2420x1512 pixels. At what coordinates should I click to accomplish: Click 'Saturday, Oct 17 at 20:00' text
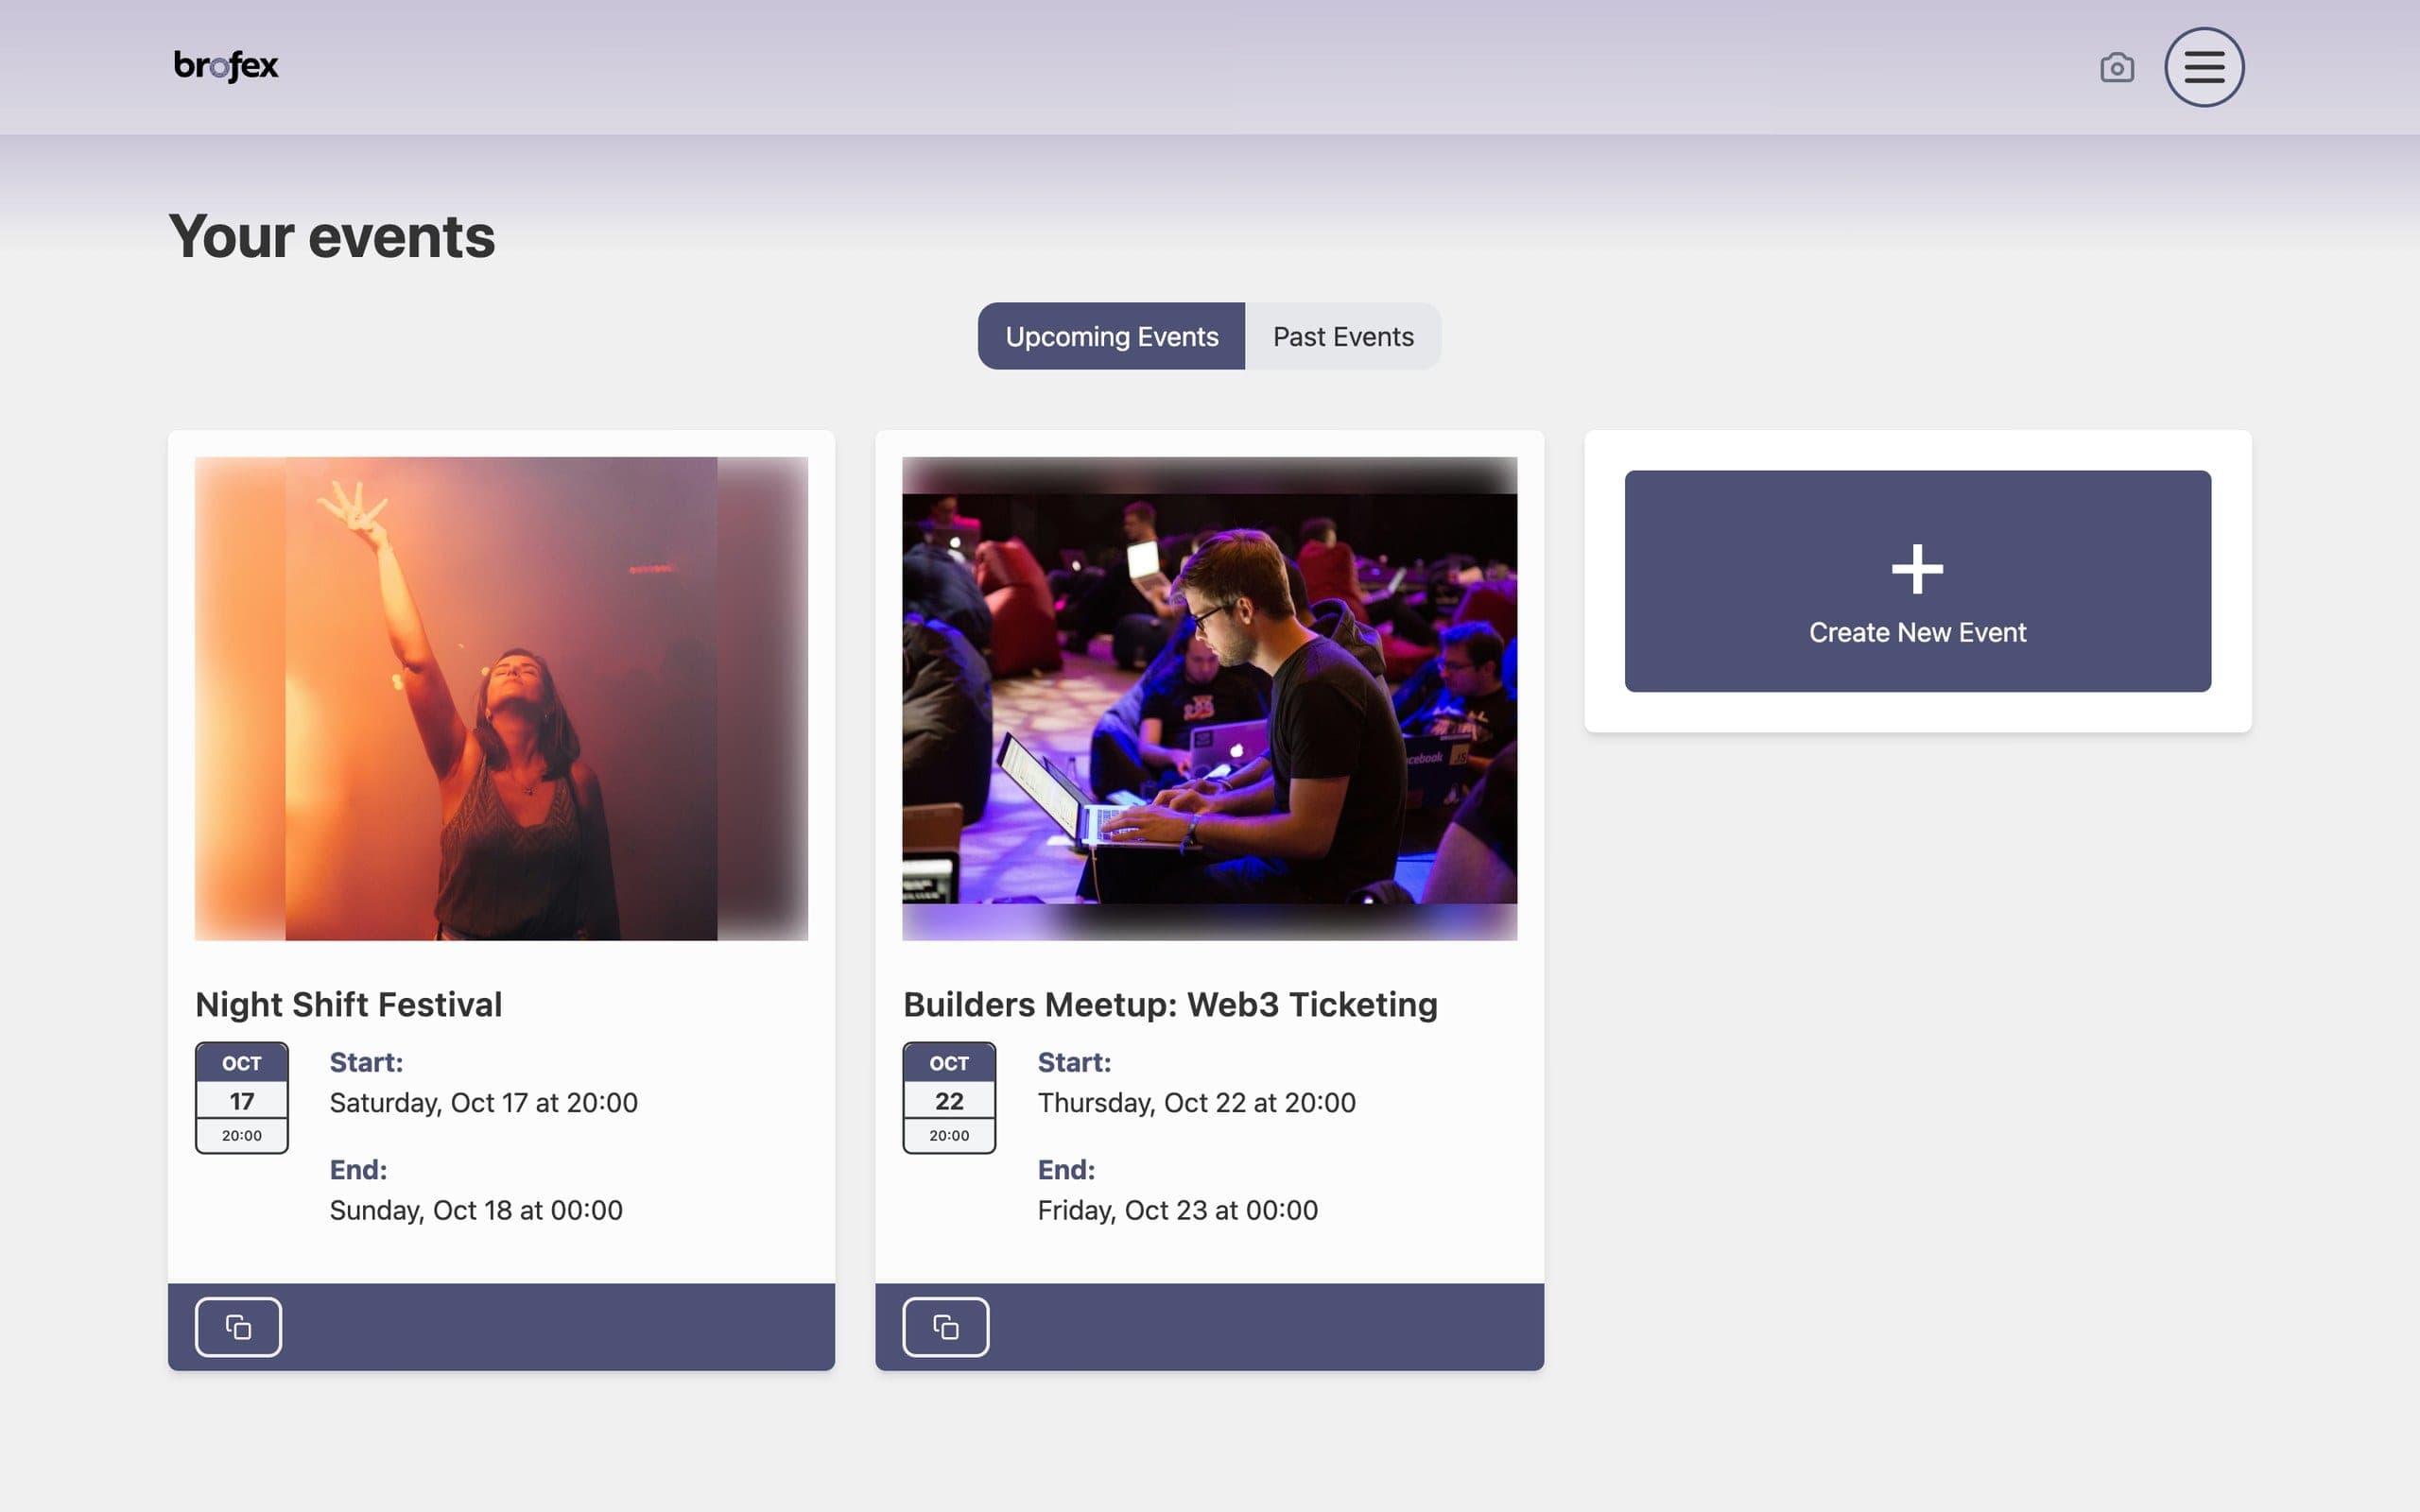point(483,1102)
